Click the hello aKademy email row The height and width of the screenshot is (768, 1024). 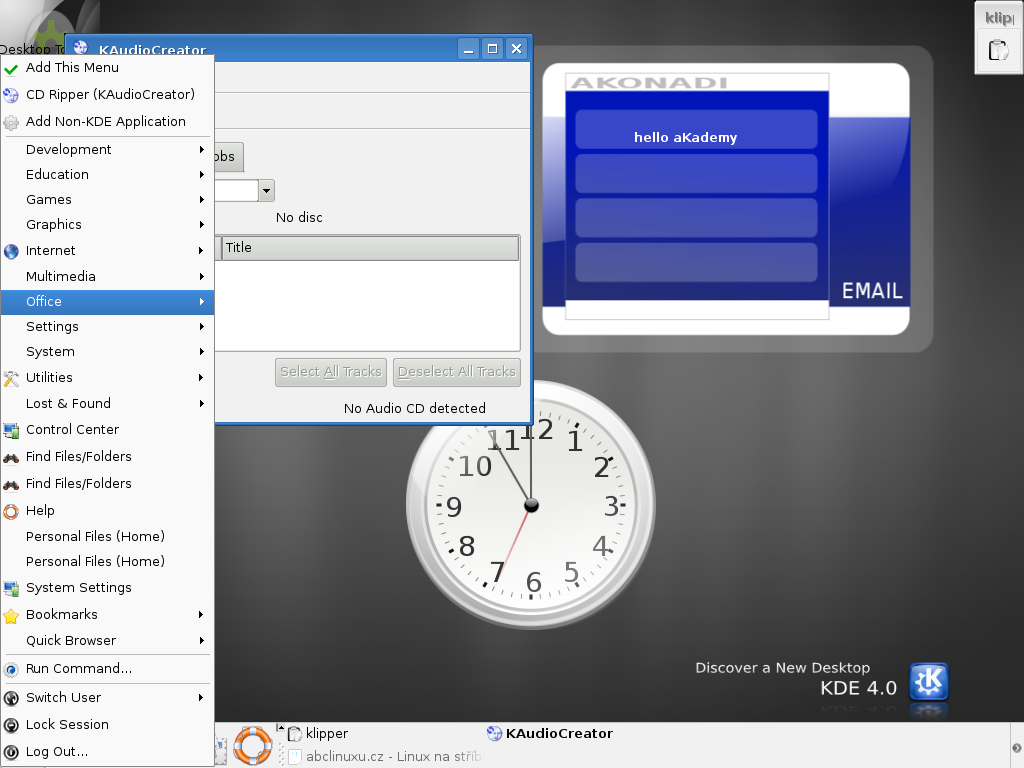coord(696,129)
